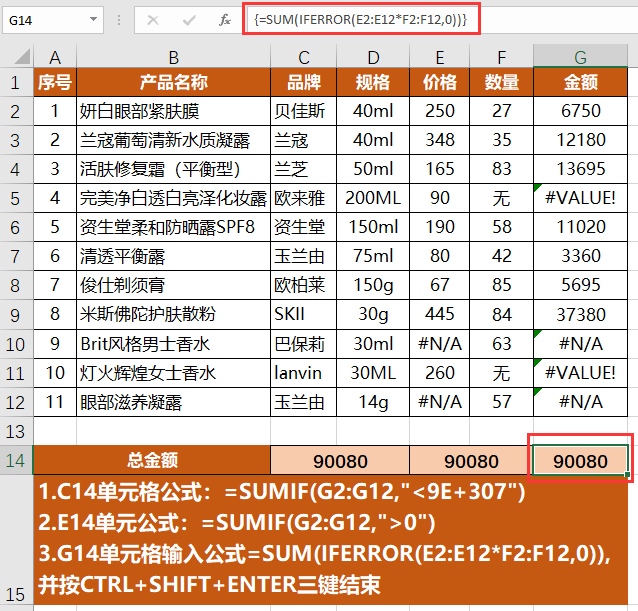Click the 品牌 header cell
Viewport: 638px width, 611px height.
coord(304,83)
